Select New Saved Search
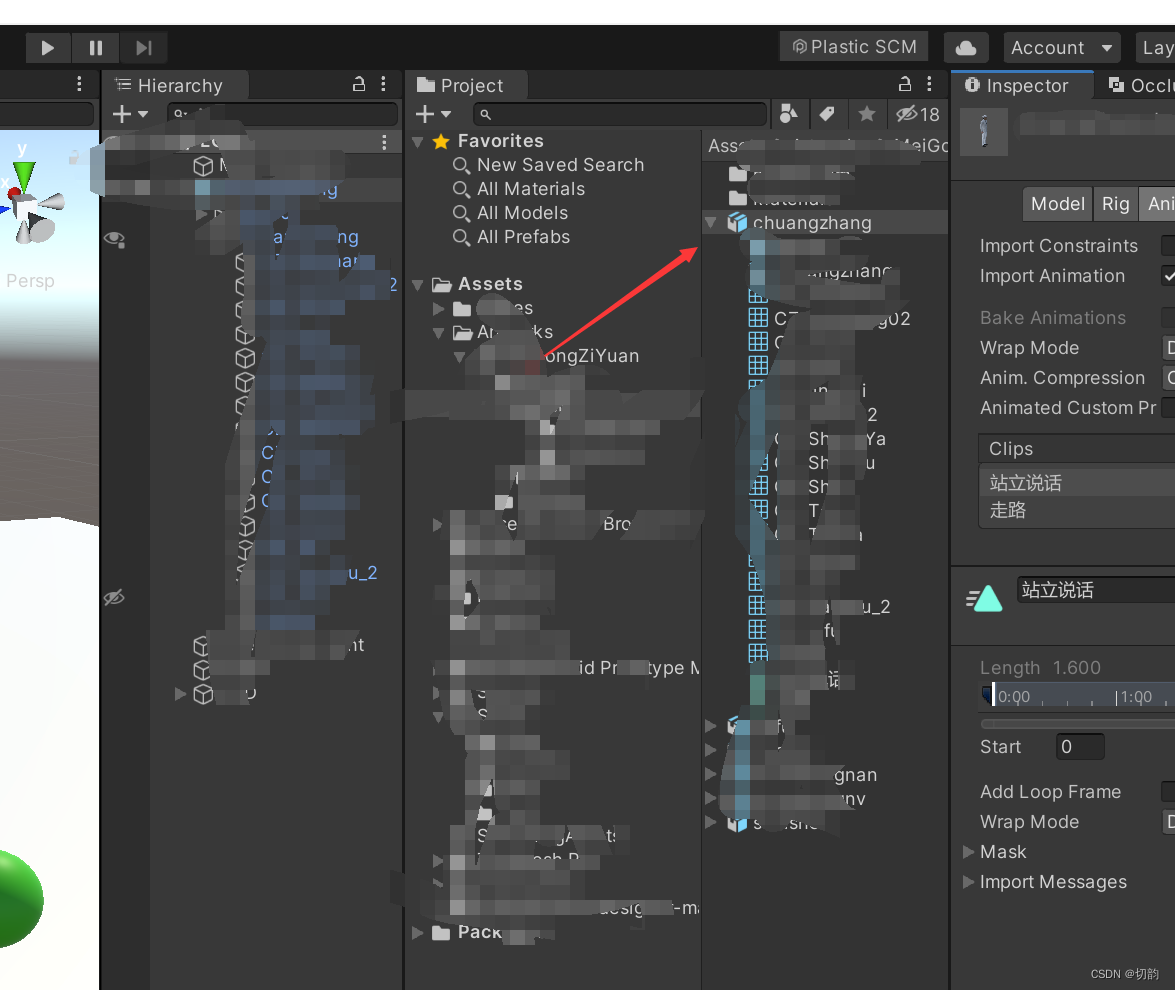 tap(560, 165)
